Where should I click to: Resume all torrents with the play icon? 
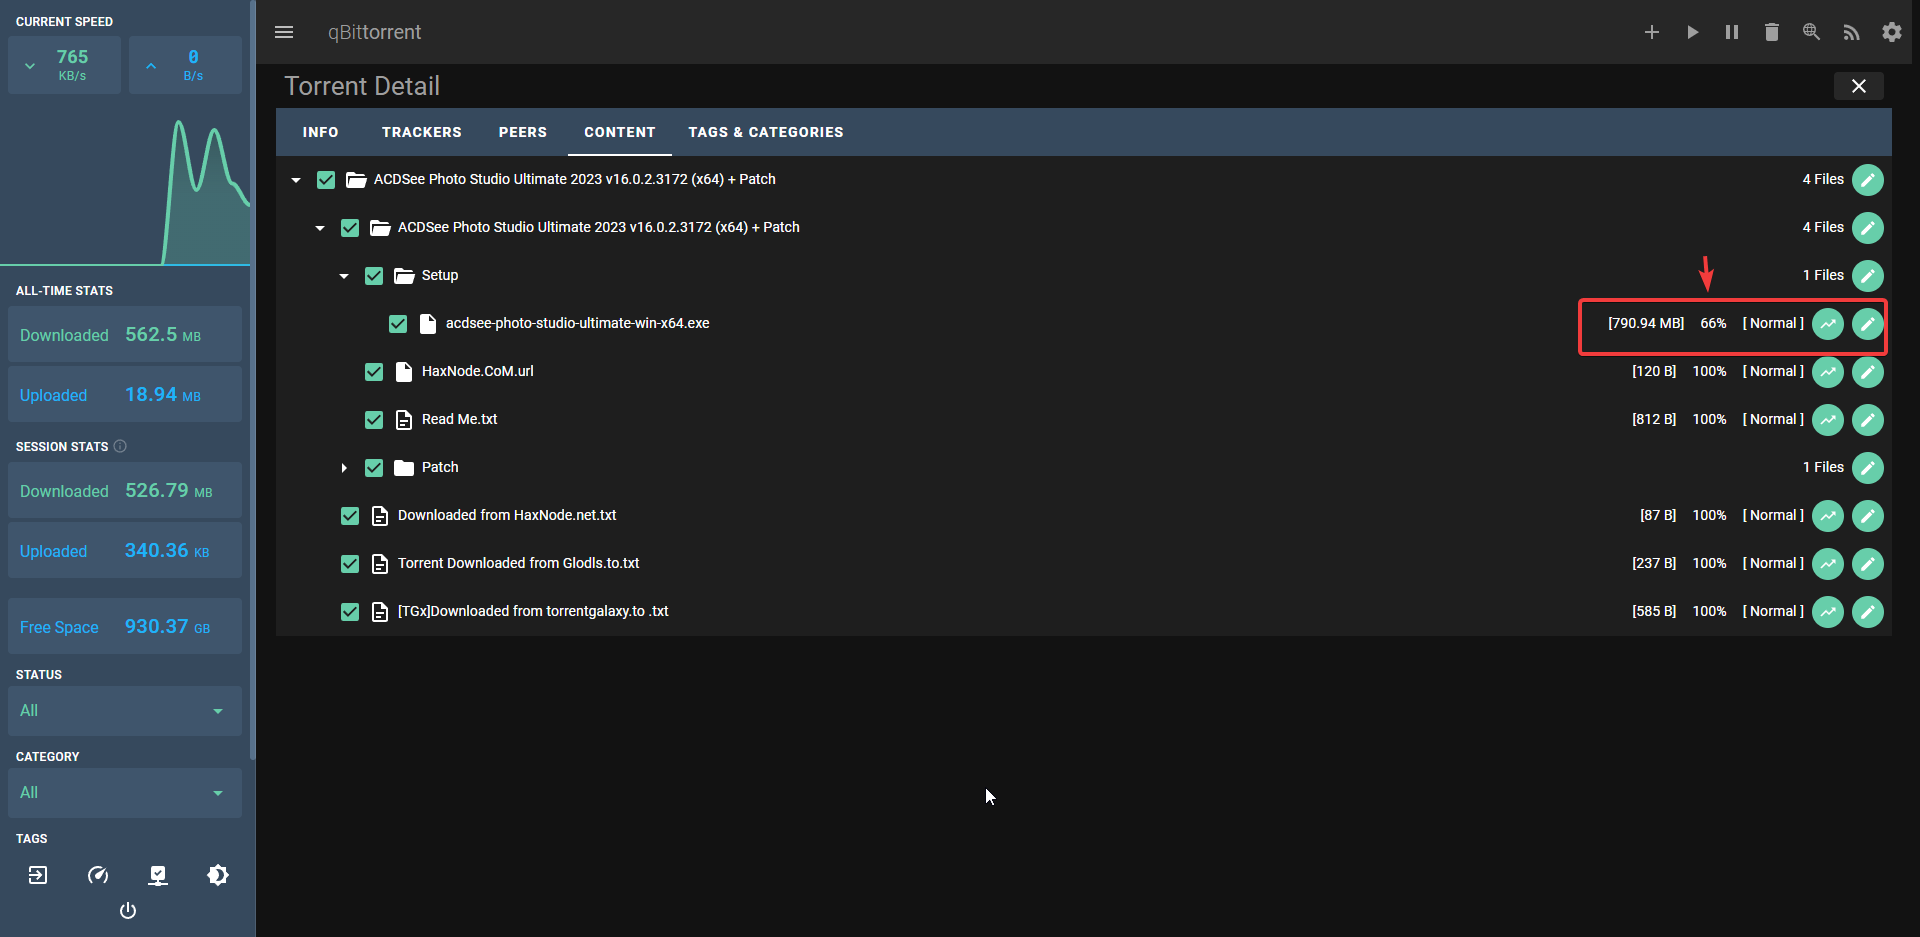1692,31
